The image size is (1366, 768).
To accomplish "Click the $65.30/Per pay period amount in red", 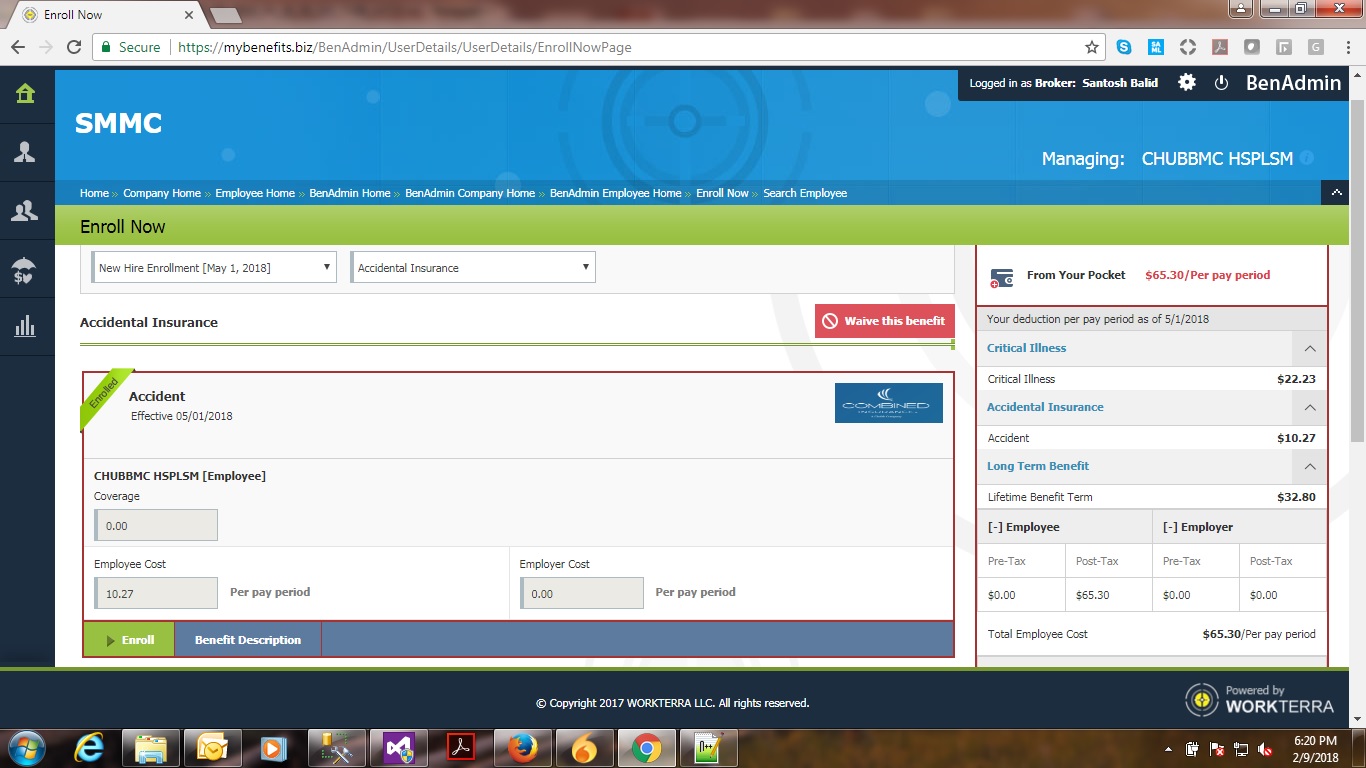I will pyautogui.click(x=1208, y=275).
